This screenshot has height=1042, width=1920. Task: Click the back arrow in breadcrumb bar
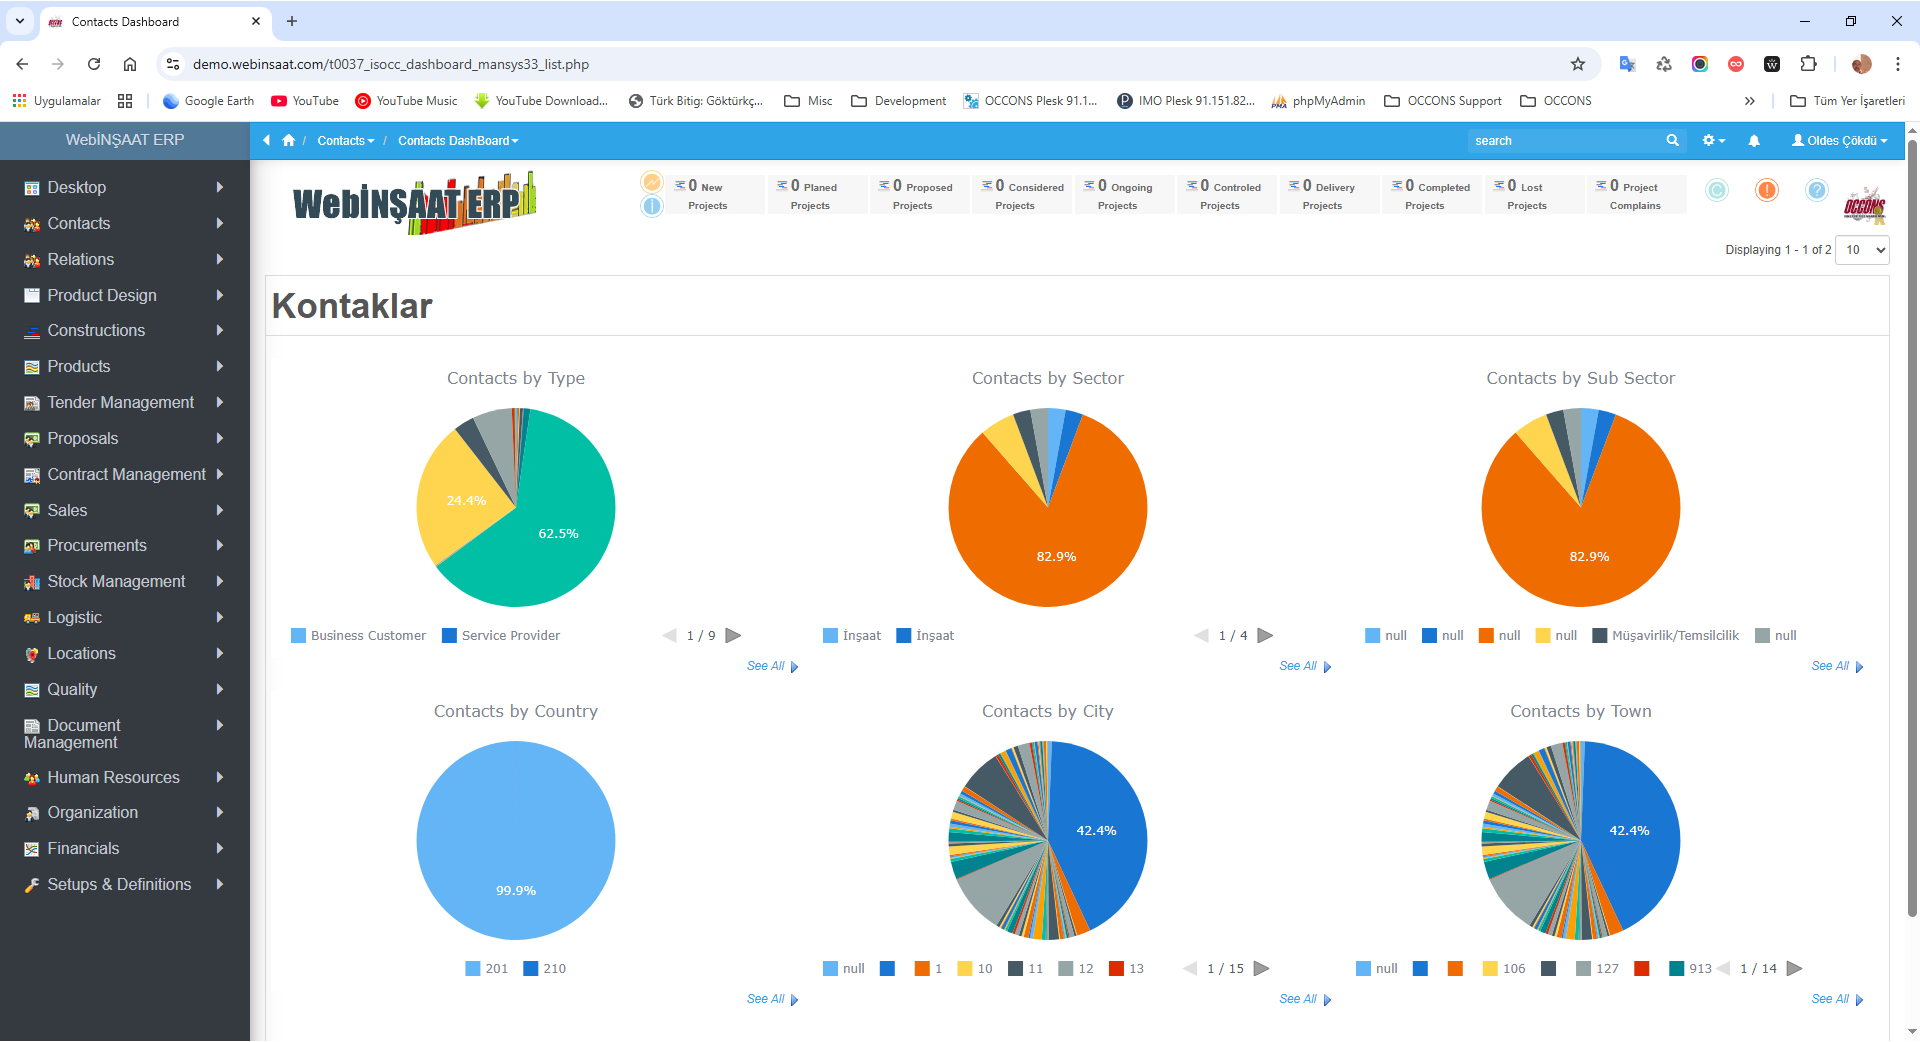pos(267,141)
